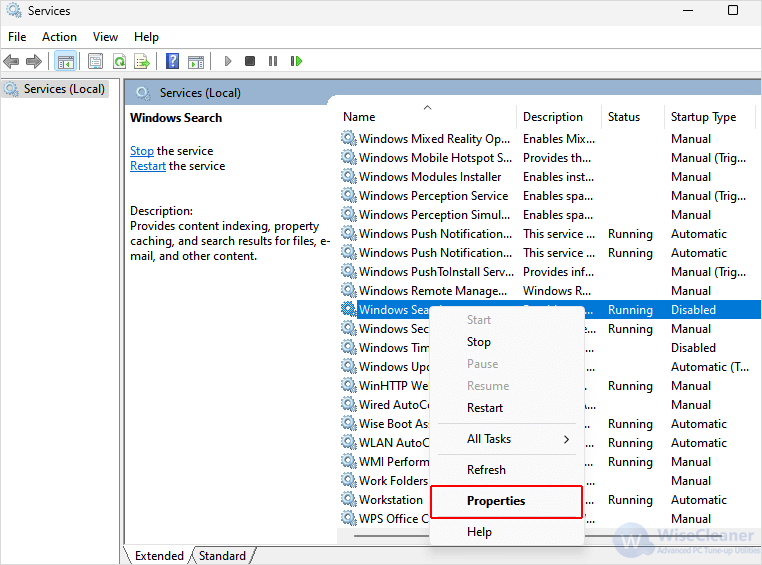
Task: Click the Restart Service toolbar icon
Action: 296,61
